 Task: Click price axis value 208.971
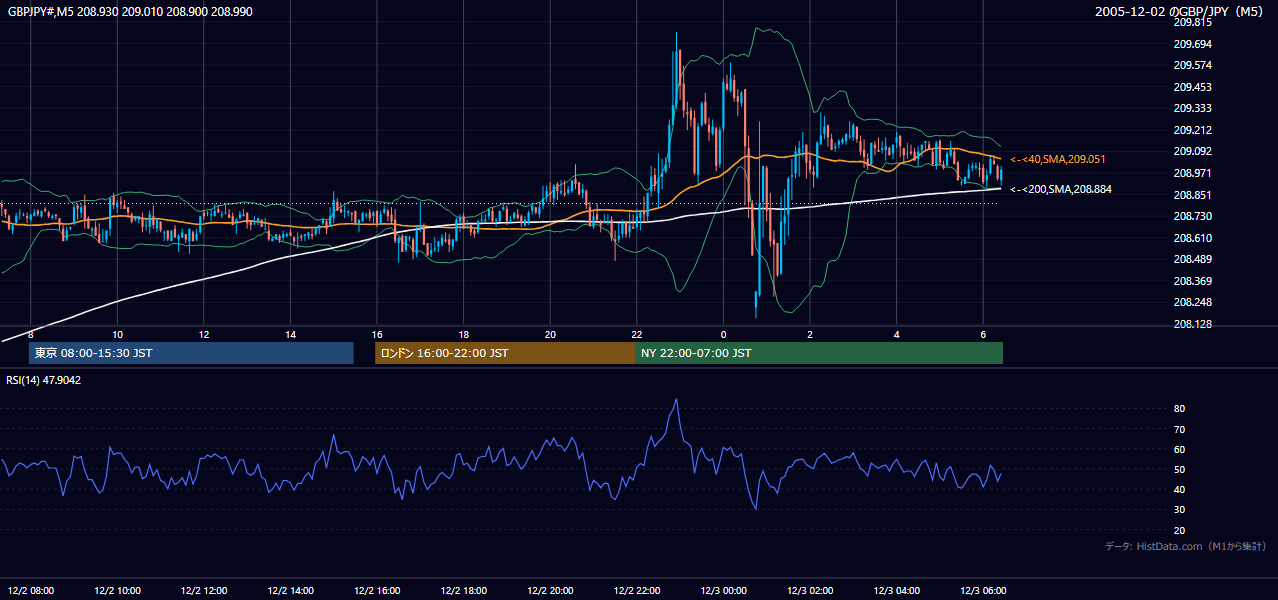coord(1193,173)
